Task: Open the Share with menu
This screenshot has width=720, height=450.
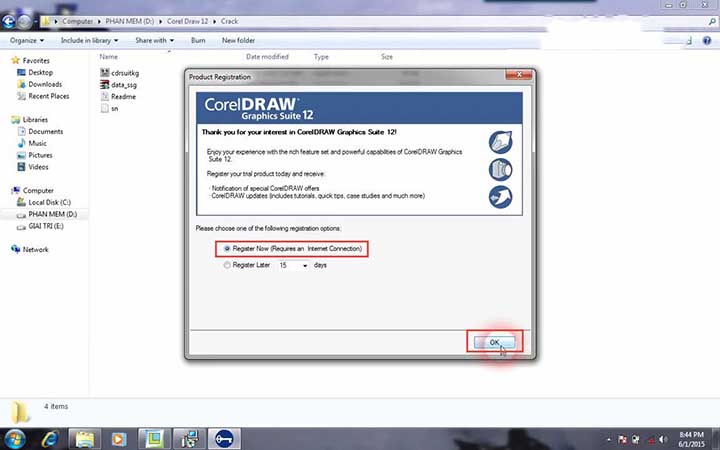Action: point(154,40)
